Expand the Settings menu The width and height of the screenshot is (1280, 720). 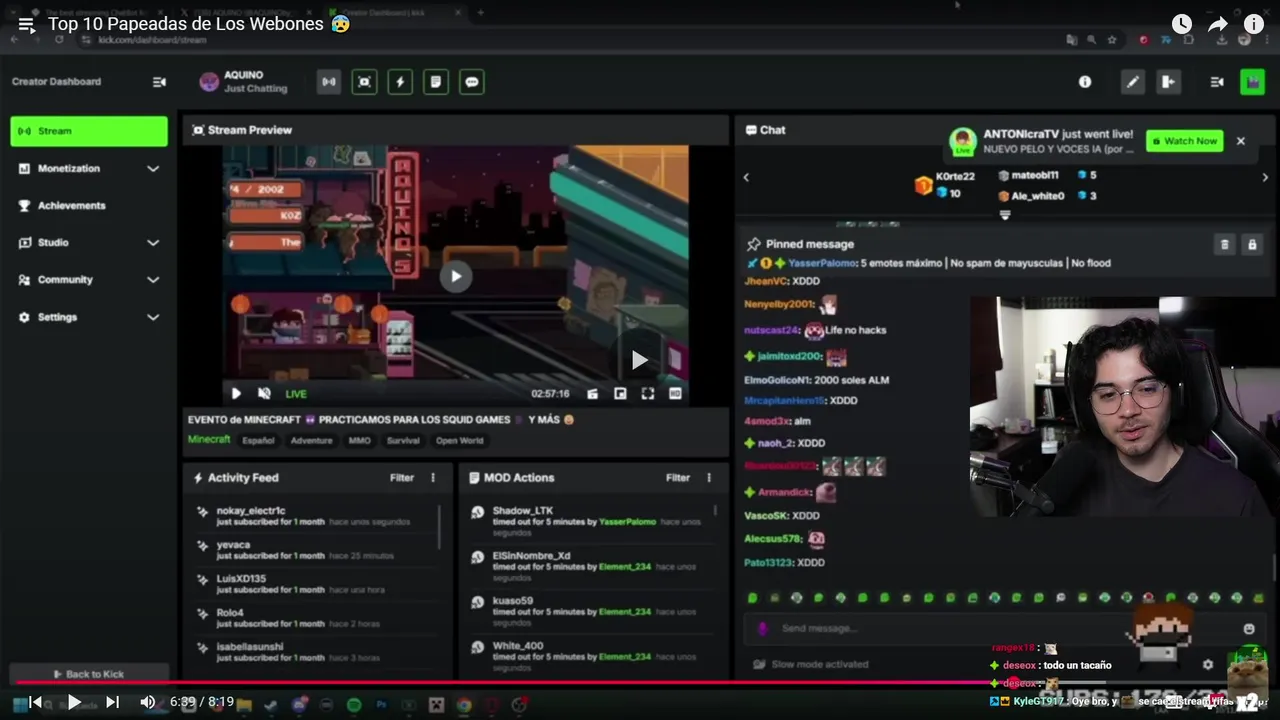click(89, 317)
